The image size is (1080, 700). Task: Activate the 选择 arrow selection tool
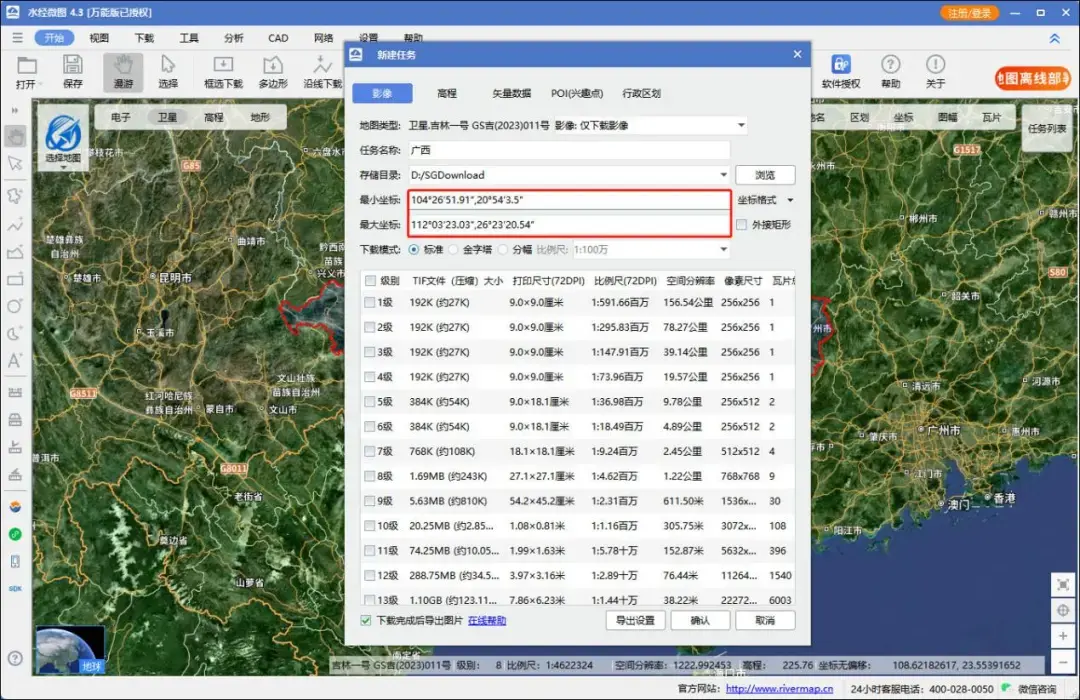(169, 71)
